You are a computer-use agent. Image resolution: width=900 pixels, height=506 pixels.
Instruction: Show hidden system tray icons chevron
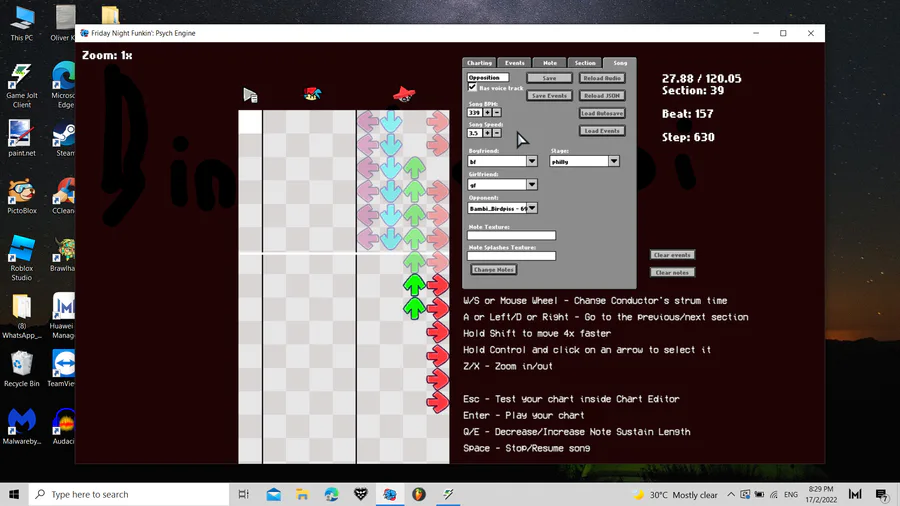coord(731,494)
